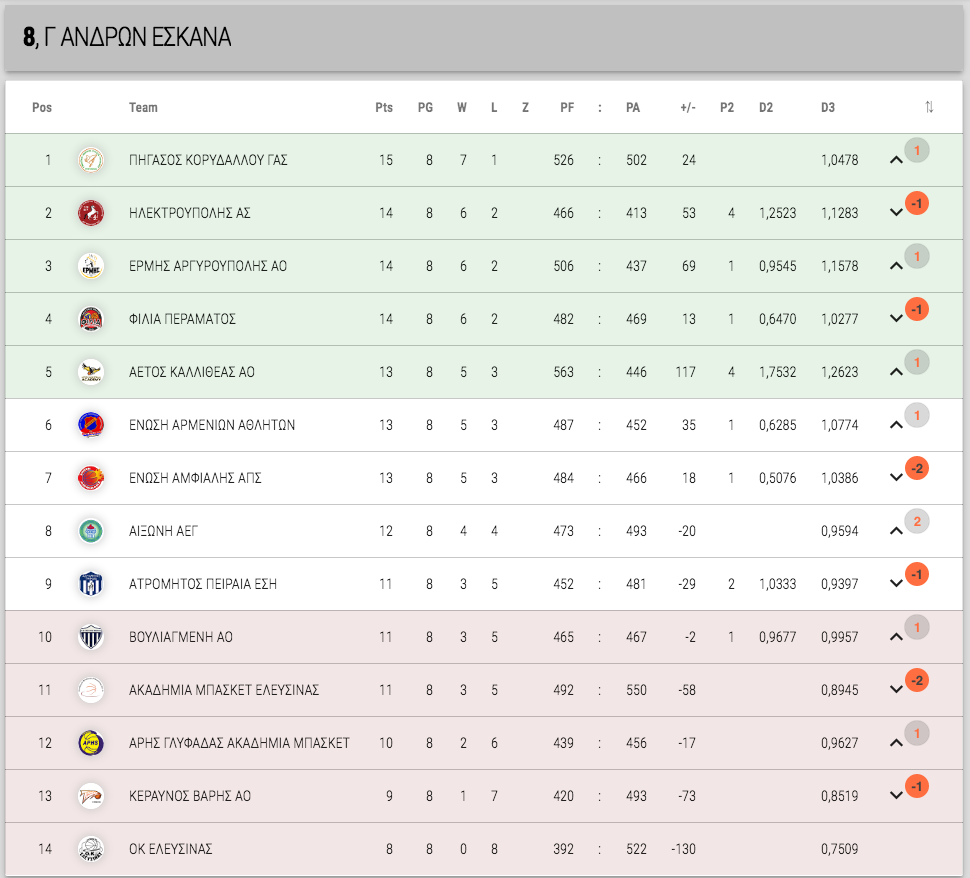Click the ΦΙΛΙΑ ΠΕΡΑΜΑΤΟΣ team logo
This screenshot has width=970, height=878.
pyautogui.click(x=91, y=319)
